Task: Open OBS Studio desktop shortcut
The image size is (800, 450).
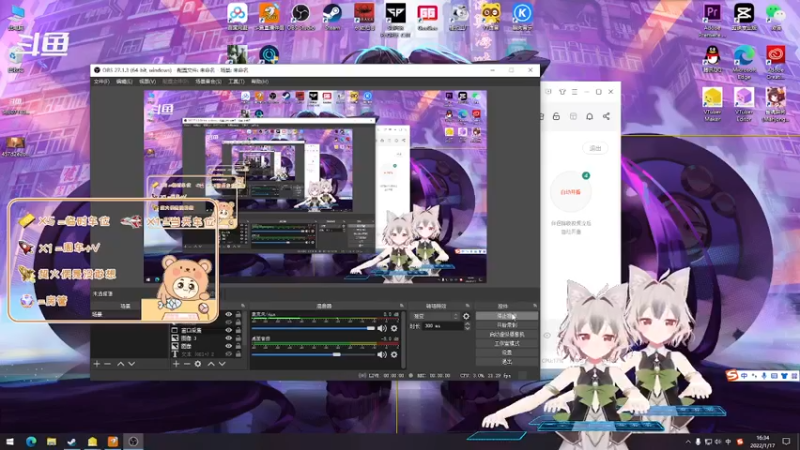Action: pos(301,17)
